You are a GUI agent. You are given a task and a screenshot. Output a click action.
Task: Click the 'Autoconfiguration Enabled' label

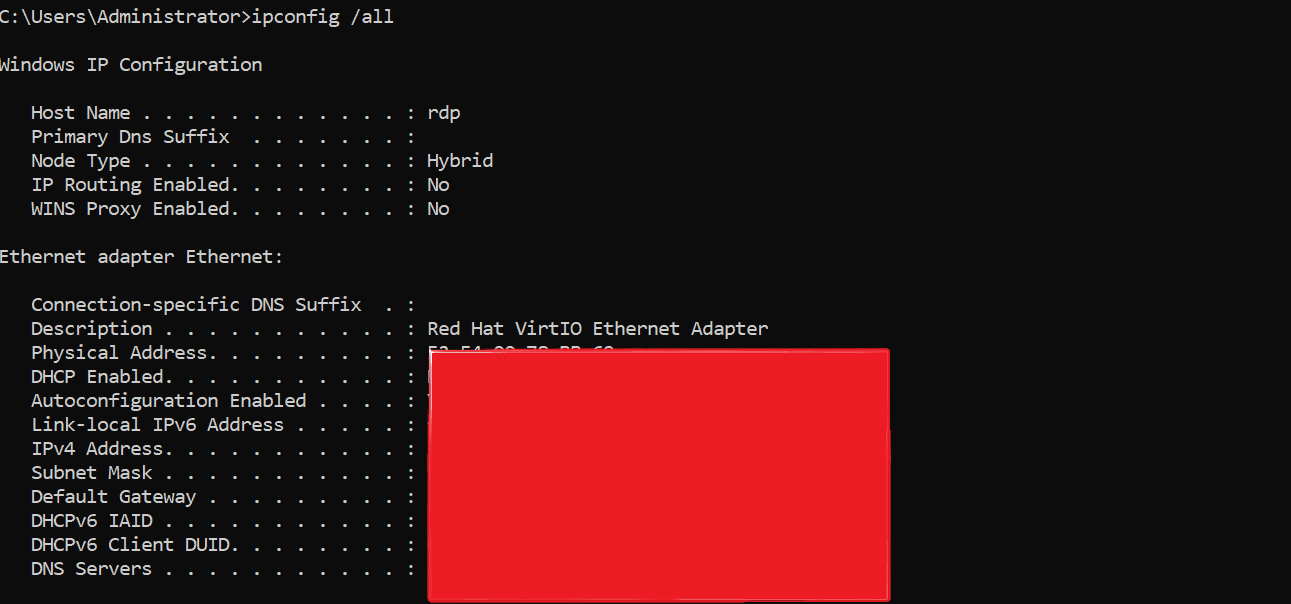coord(169,401)
